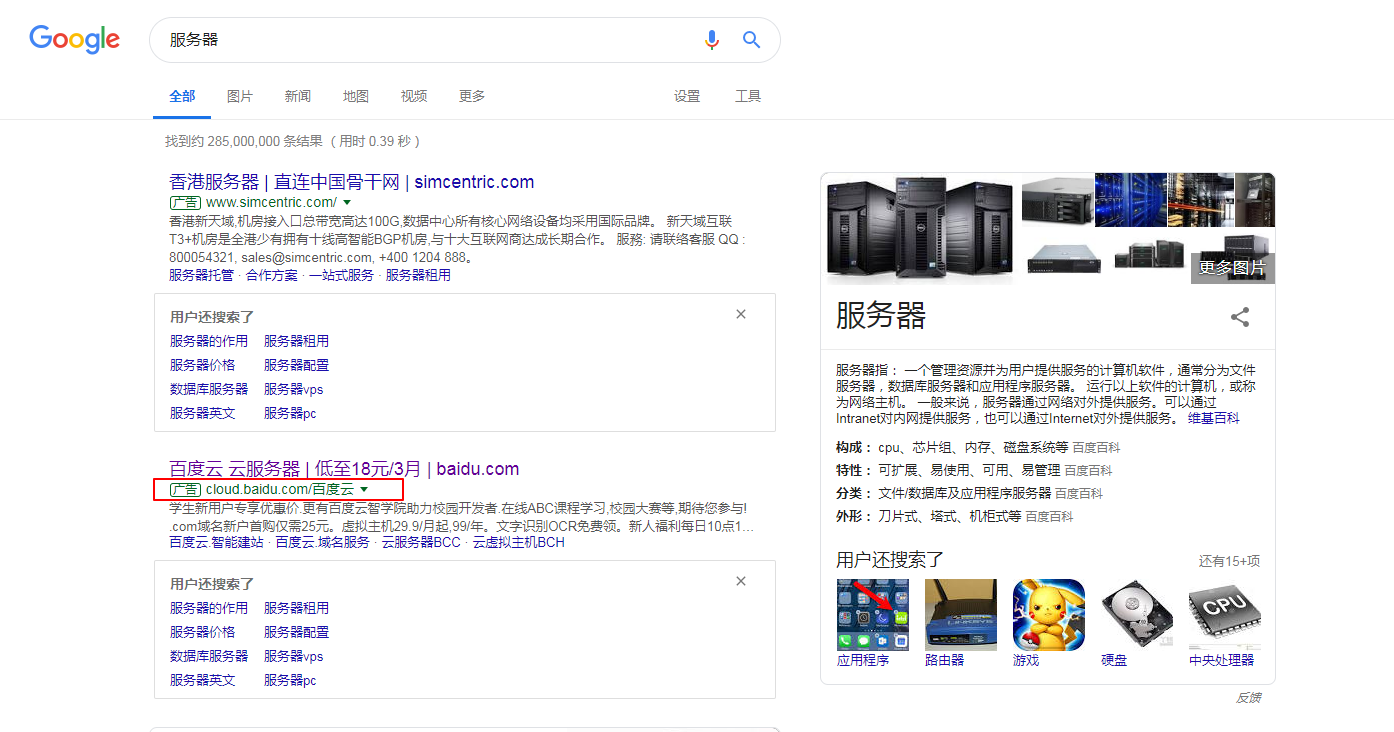The image size is (1394, 732).
Task: Open the 维基百科 source link
Action: click(1213, 418)
